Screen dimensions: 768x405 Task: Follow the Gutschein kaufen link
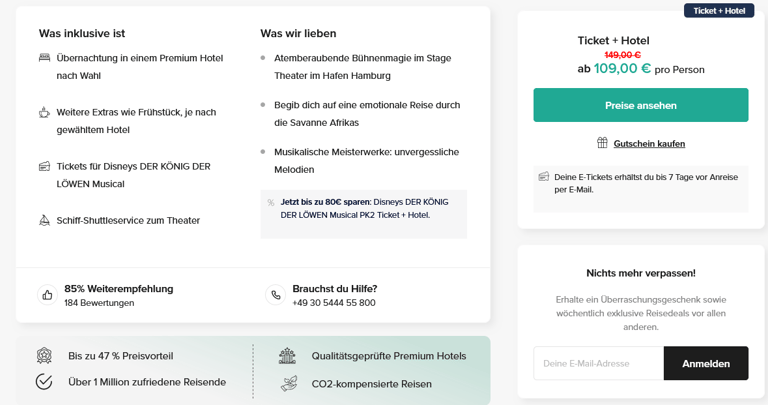(649, 143)
